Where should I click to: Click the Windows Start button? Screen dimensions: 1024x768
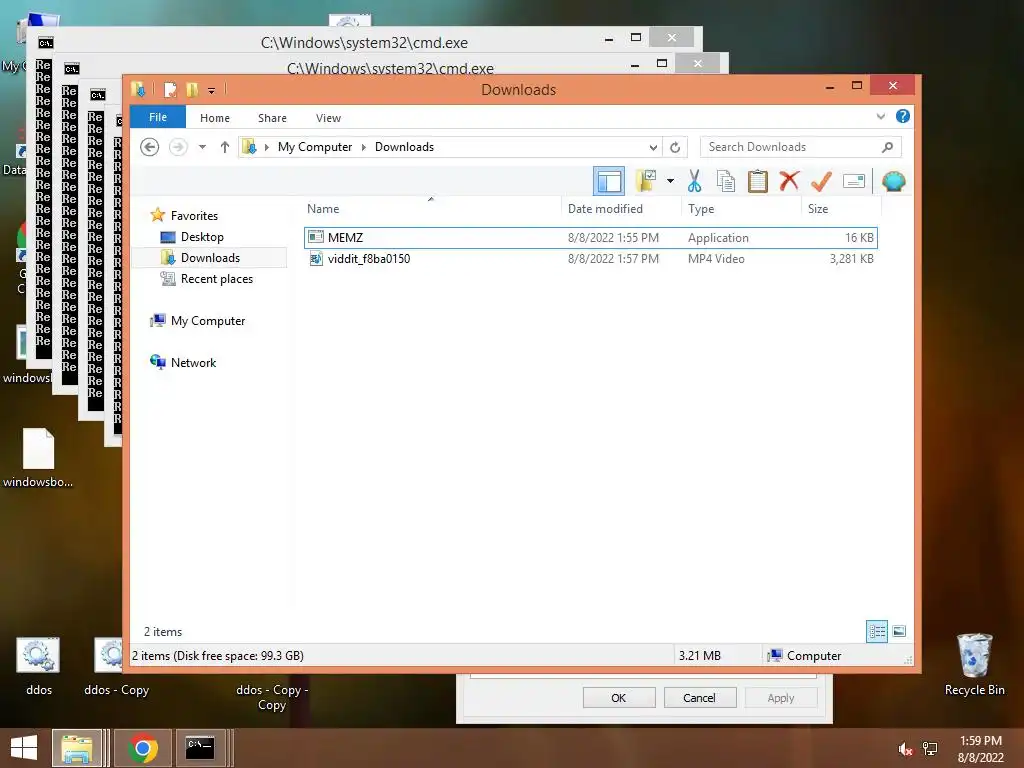click(24, 748)
